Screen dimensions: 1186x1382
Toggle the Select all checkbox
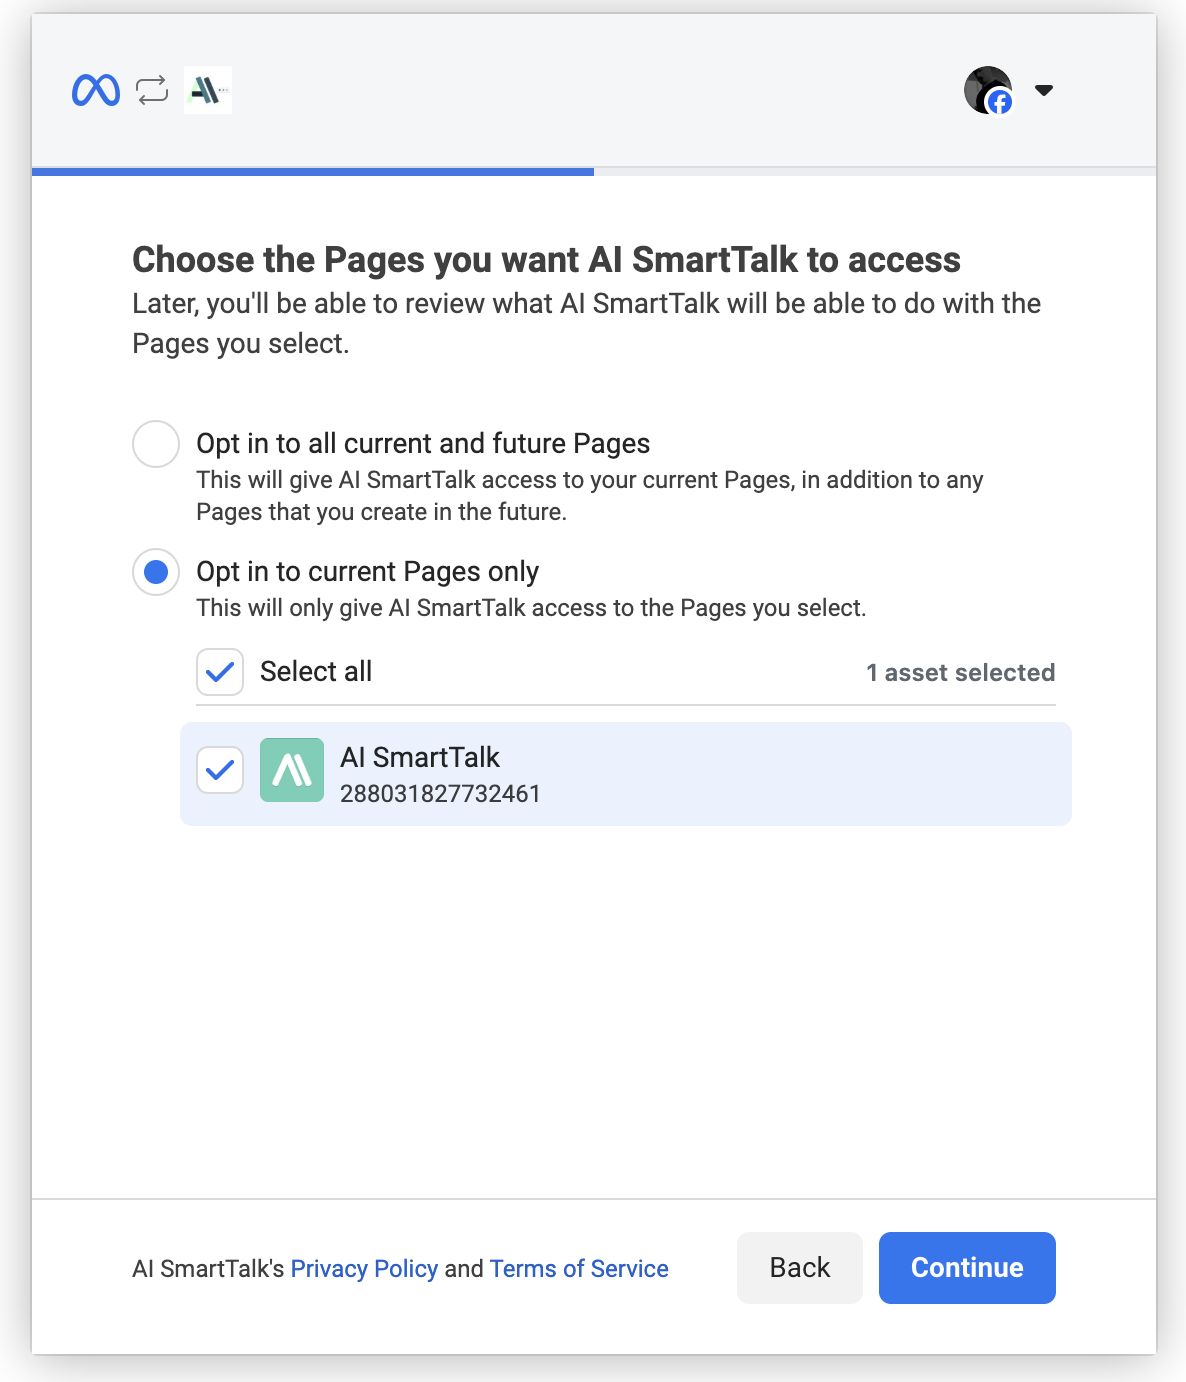[220, 672]
